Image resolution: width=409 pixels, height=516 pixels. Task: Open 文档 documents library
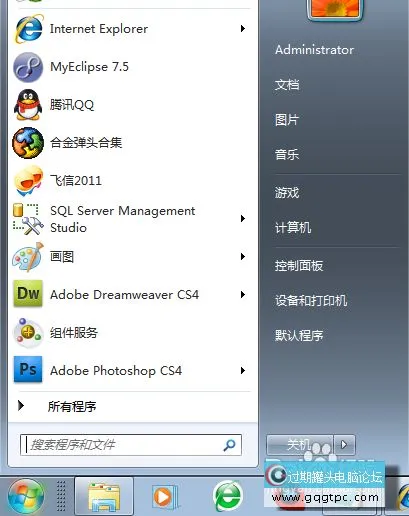click(287, 85)
